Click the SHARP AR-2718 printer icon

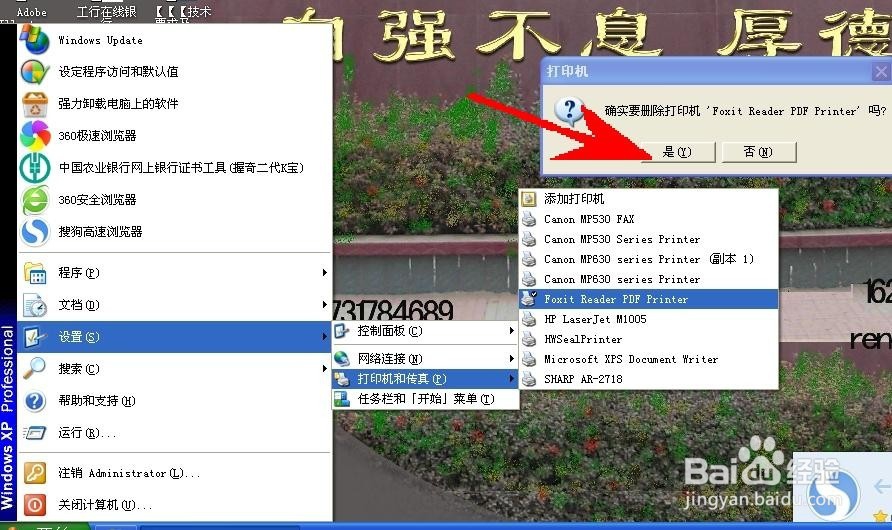(529, 379)
